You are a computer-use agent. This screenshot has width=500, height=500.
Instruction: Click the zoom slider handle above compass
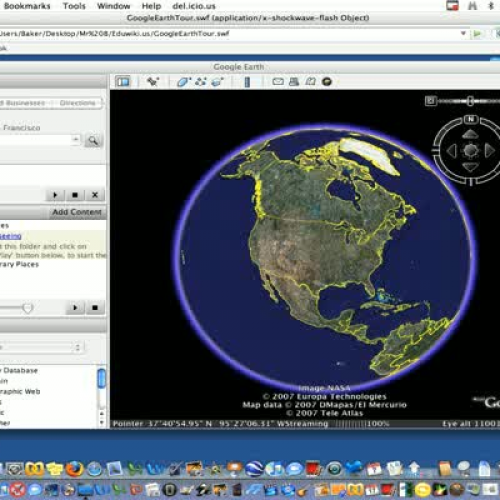click(470, 101)
